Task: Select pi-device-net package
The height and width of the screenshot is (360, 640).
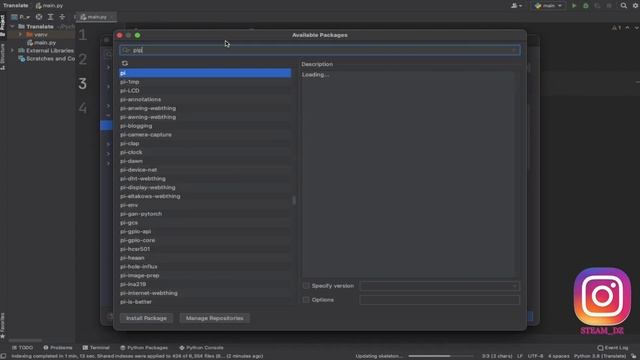Action: pyautogui.click(x=205, y=170)
